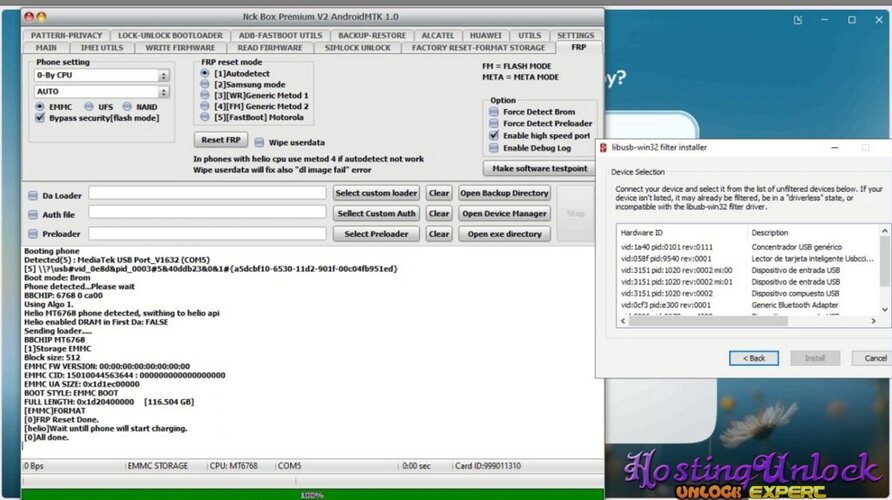Select the FRP tab
Viewport: 892px width, 500px height.
click(579, 47)
